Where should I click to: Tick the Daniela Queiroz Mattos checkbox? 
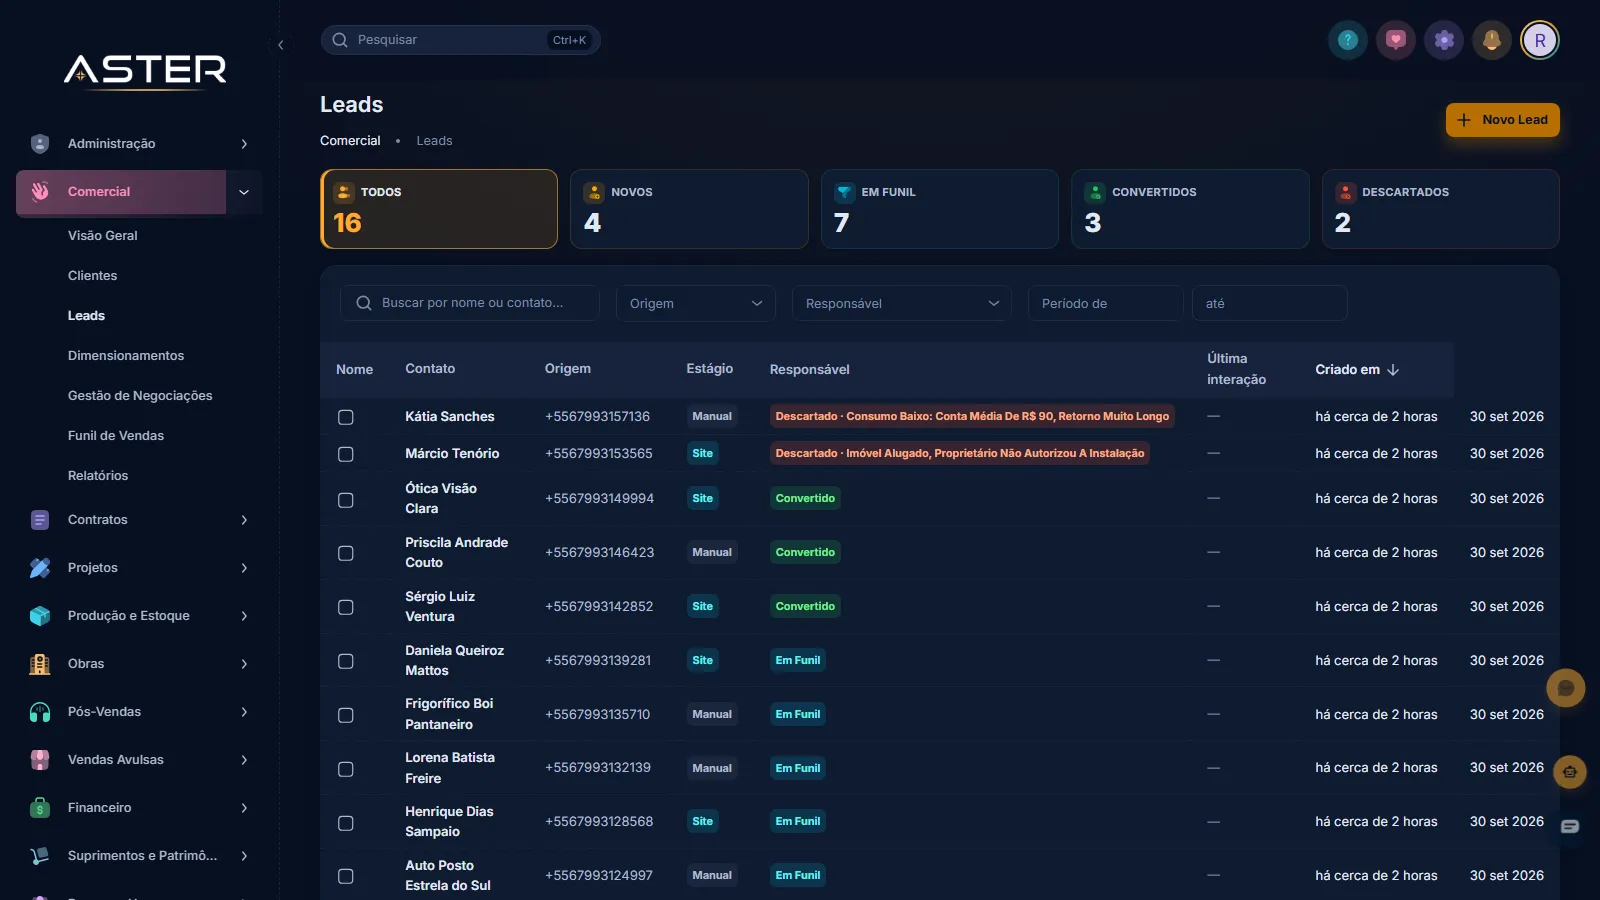pyautogui.click(x=346, y=661)
